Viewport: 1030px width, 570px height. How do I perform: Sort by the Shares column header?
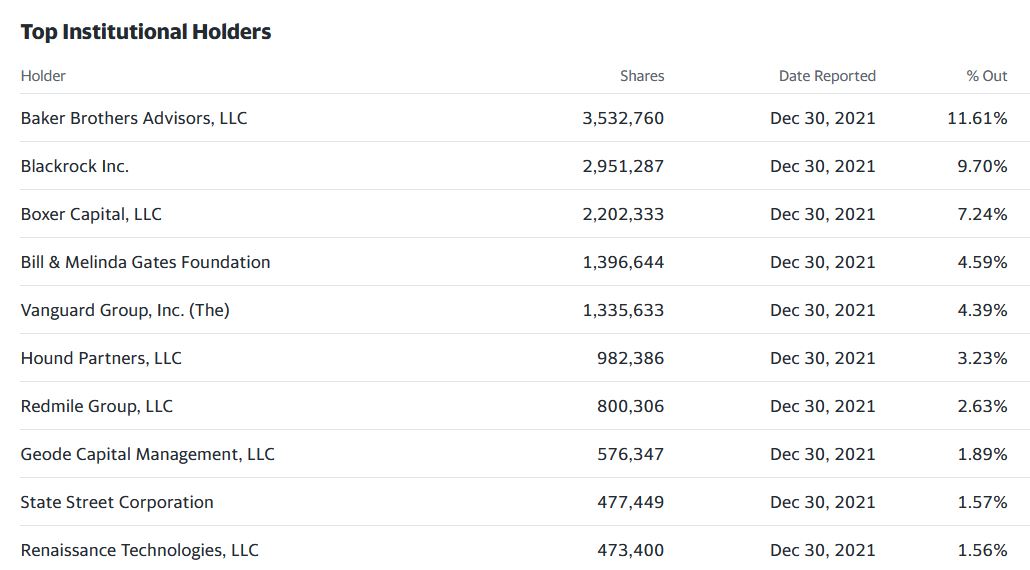tap(641, 76)
